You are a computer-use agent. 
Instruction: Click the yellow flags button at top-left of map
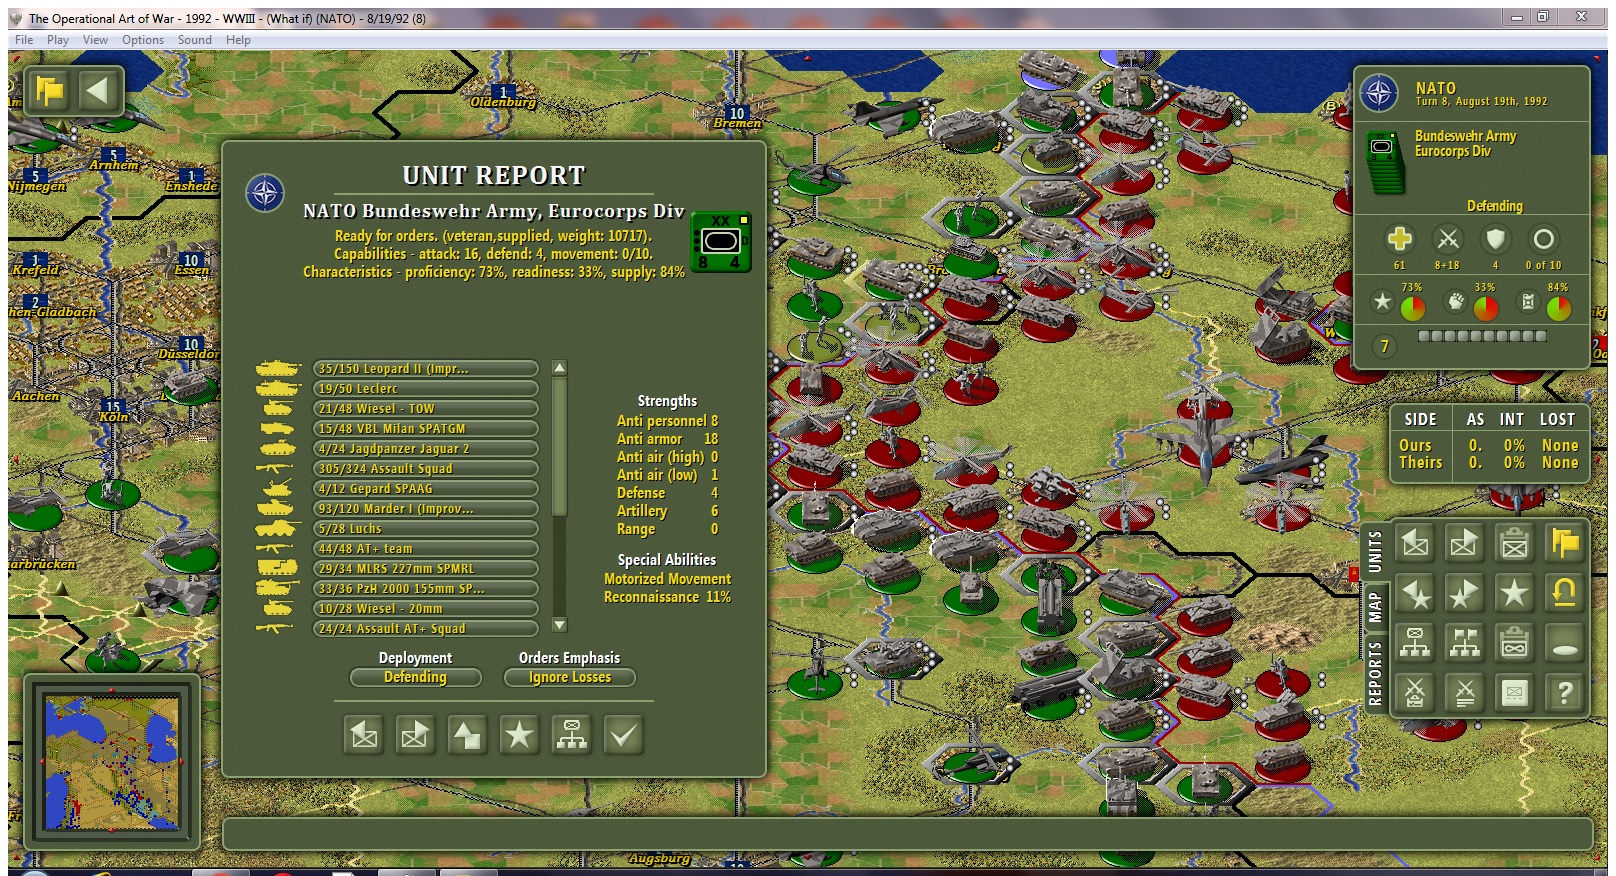[x=50, y=92]
